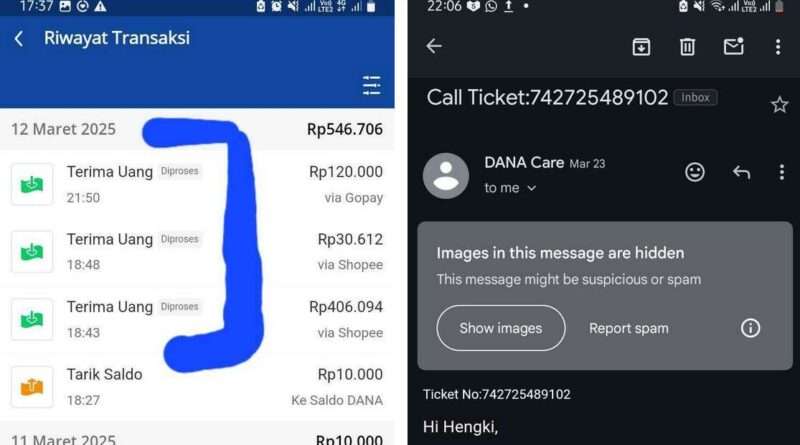The width and height of the screenshot is (800, 445).
Task: Open Gmail overflow menu in top bar
Action: coord(778,46)
